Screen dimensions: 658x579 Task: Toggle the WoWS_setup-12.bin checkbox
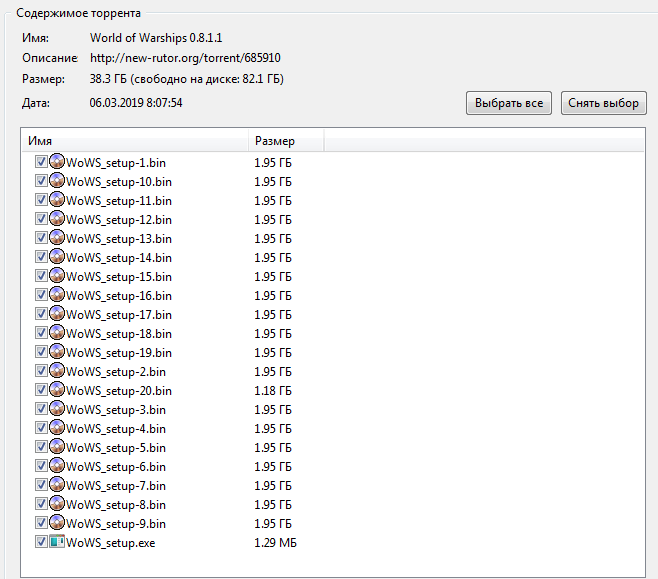[x=41, y=219]
